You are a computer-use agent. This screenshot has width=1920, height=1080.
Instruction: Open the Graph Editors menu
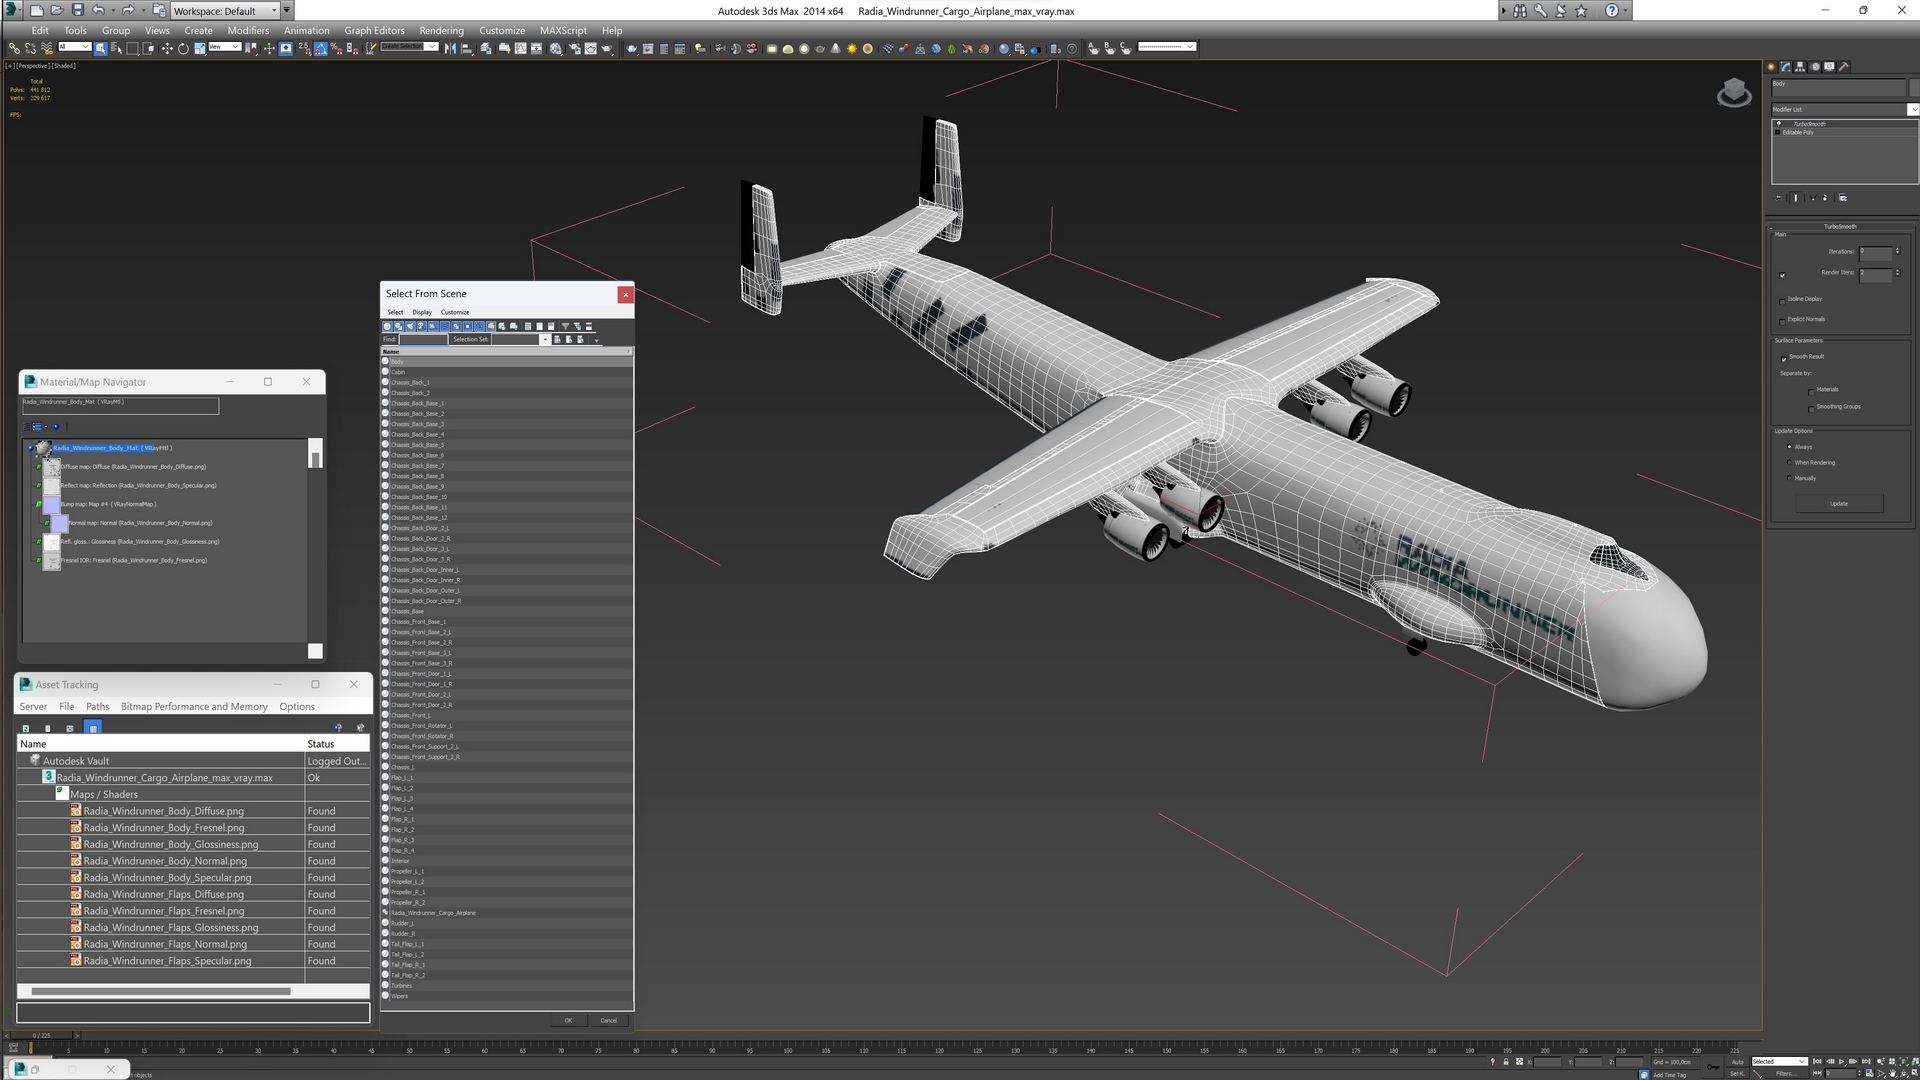point(374,30)
